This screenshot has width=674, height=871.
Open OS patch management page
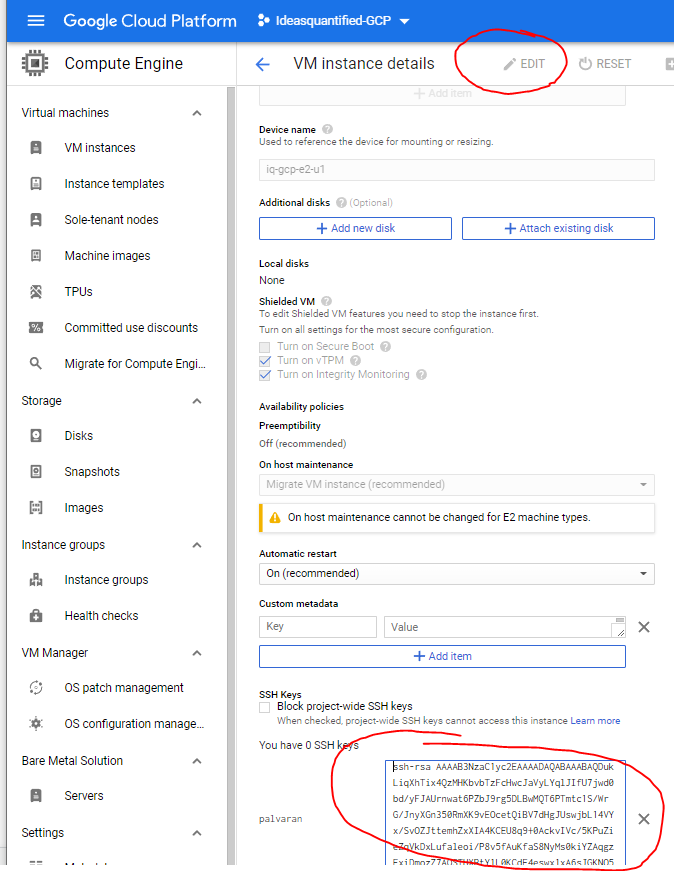click(124, 688)
